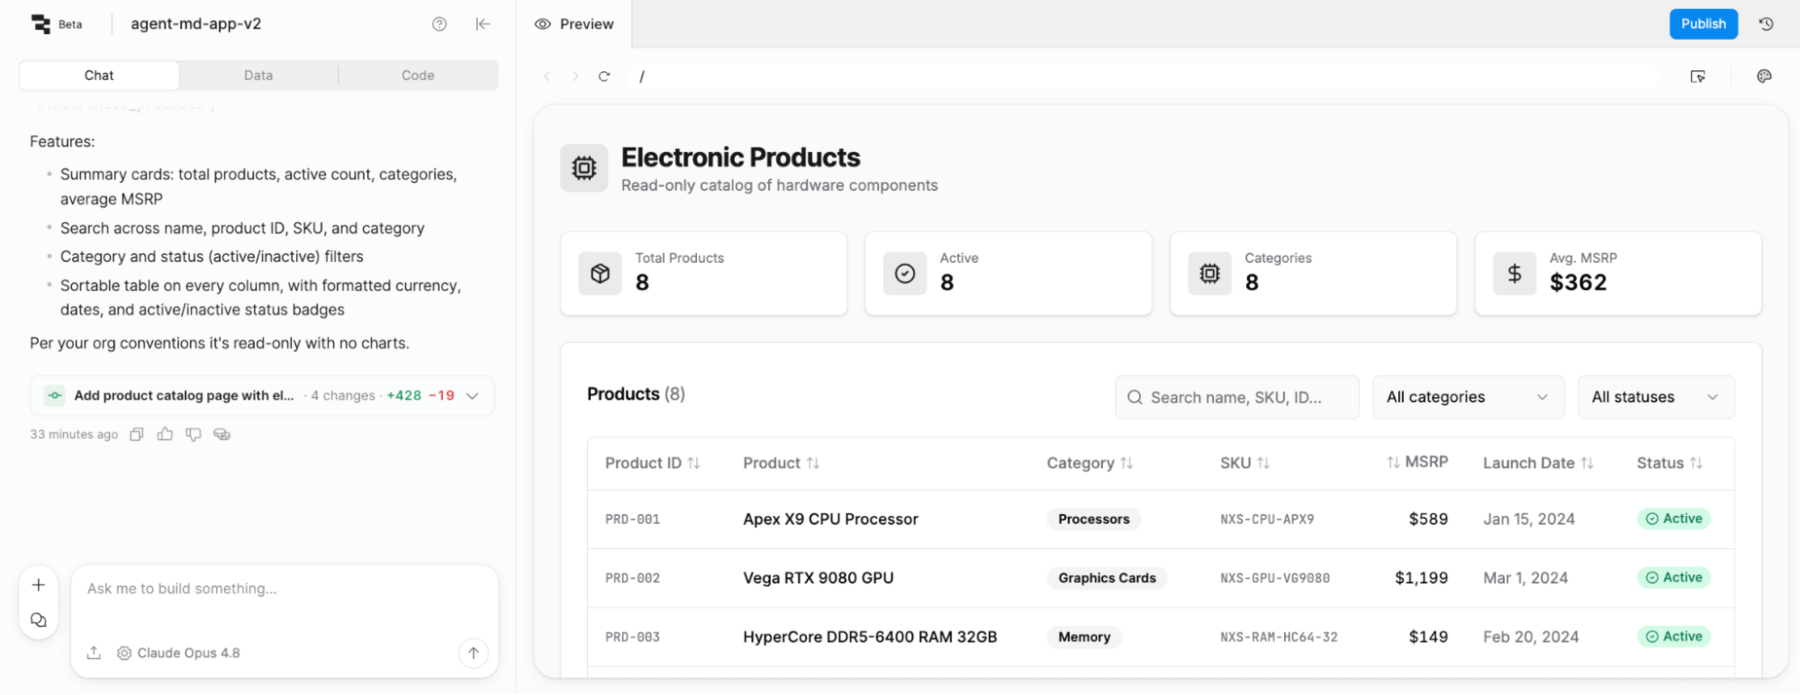Click the Categories card chip icon
1800x695 pixels.
click(1210, 274)
